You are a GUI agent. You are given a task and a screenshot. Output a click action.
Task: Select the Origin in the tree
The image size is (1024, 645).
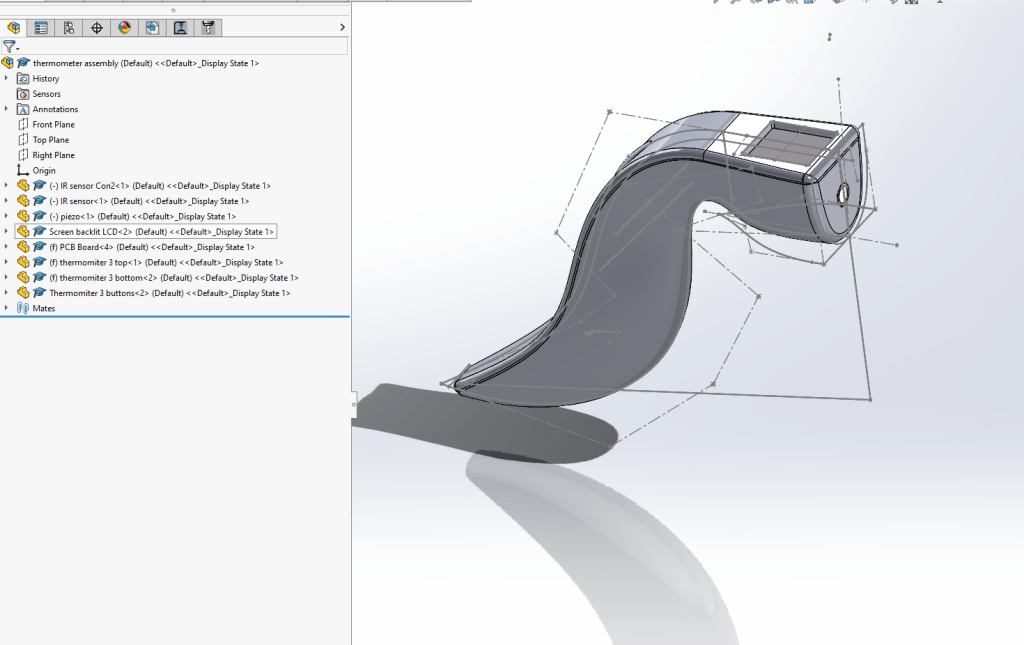tap(43, 171)
